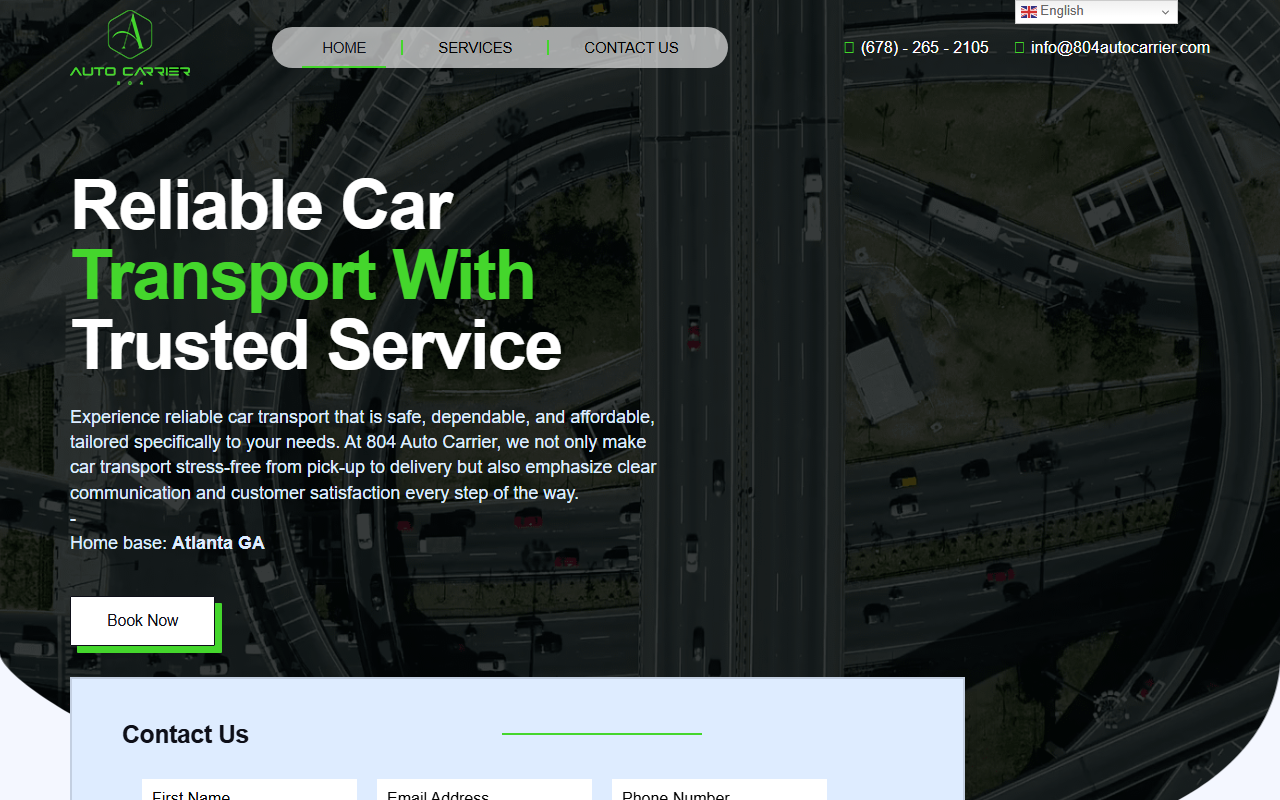This screenshot has width=1280, height=800.
Task: Click the 'Trusted Service' headline text
Action: pos(316,345)
